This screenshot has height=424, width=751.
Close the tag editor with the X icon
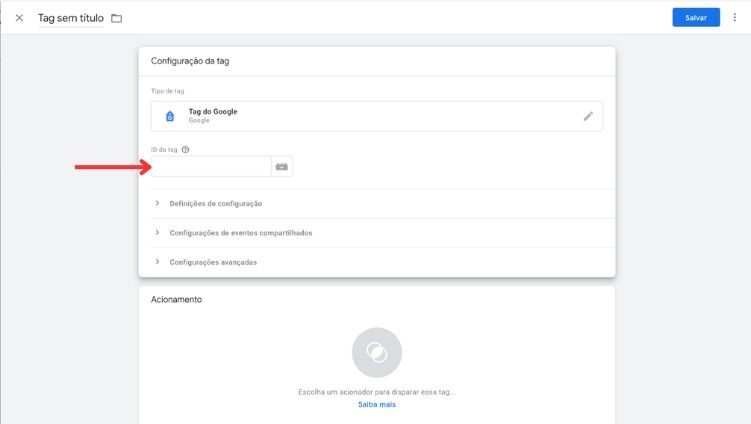(19, 18)
